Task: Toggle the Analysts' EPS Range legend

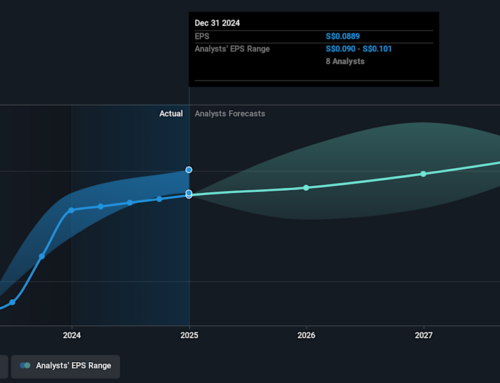Action: (x=65, y=366)
